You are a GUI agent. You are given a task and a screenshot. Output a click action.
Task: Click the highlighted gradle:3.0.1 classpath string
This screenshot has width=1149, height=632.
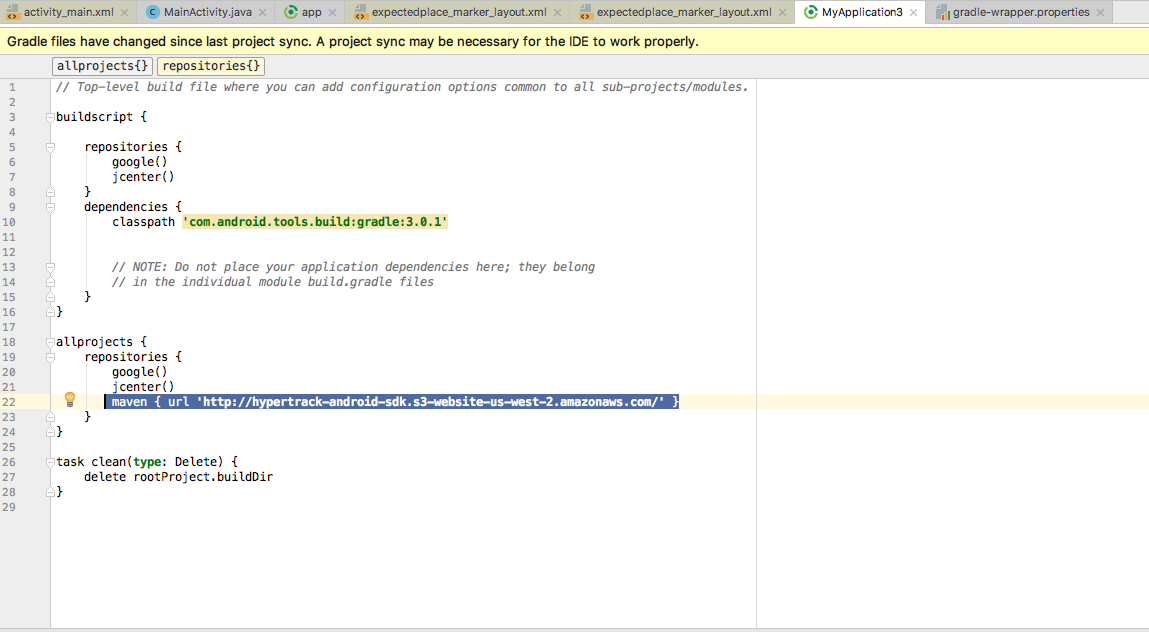coord(314,222)
